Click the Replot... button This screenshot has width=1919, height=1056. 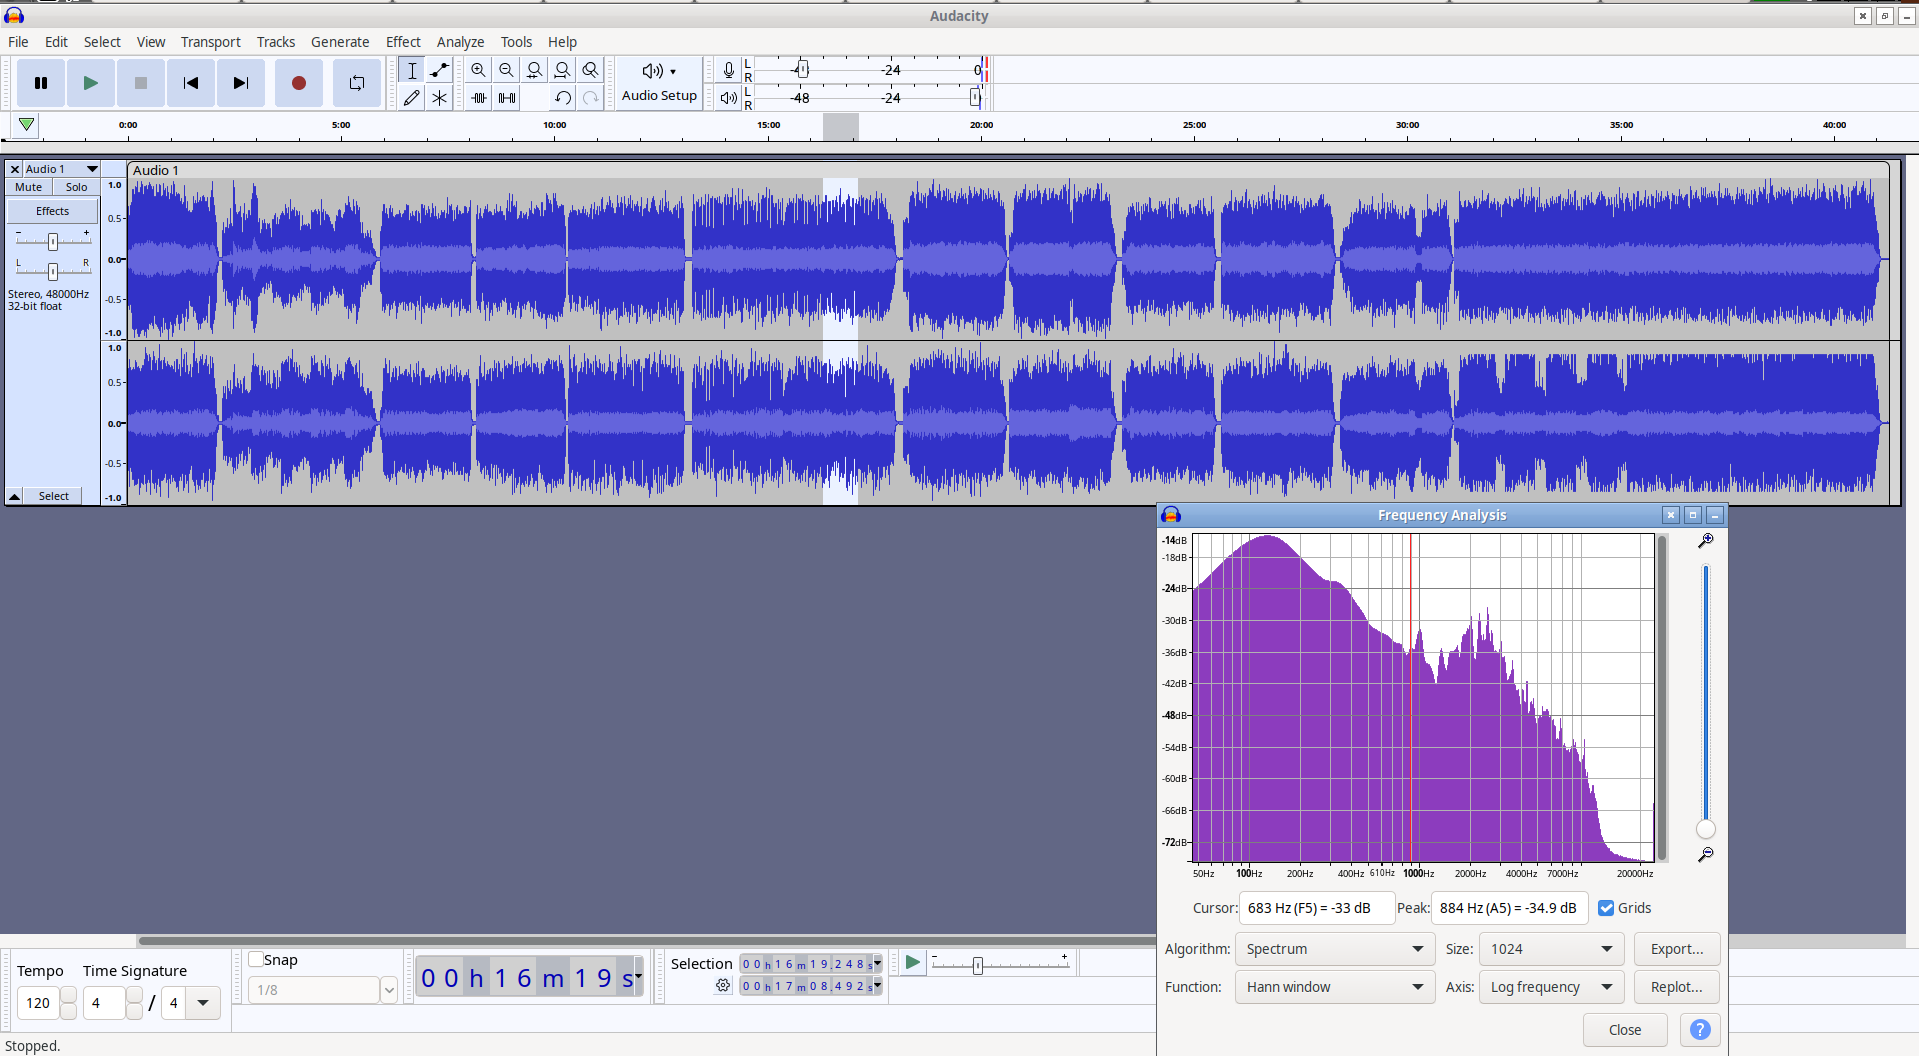(1676, 987)
